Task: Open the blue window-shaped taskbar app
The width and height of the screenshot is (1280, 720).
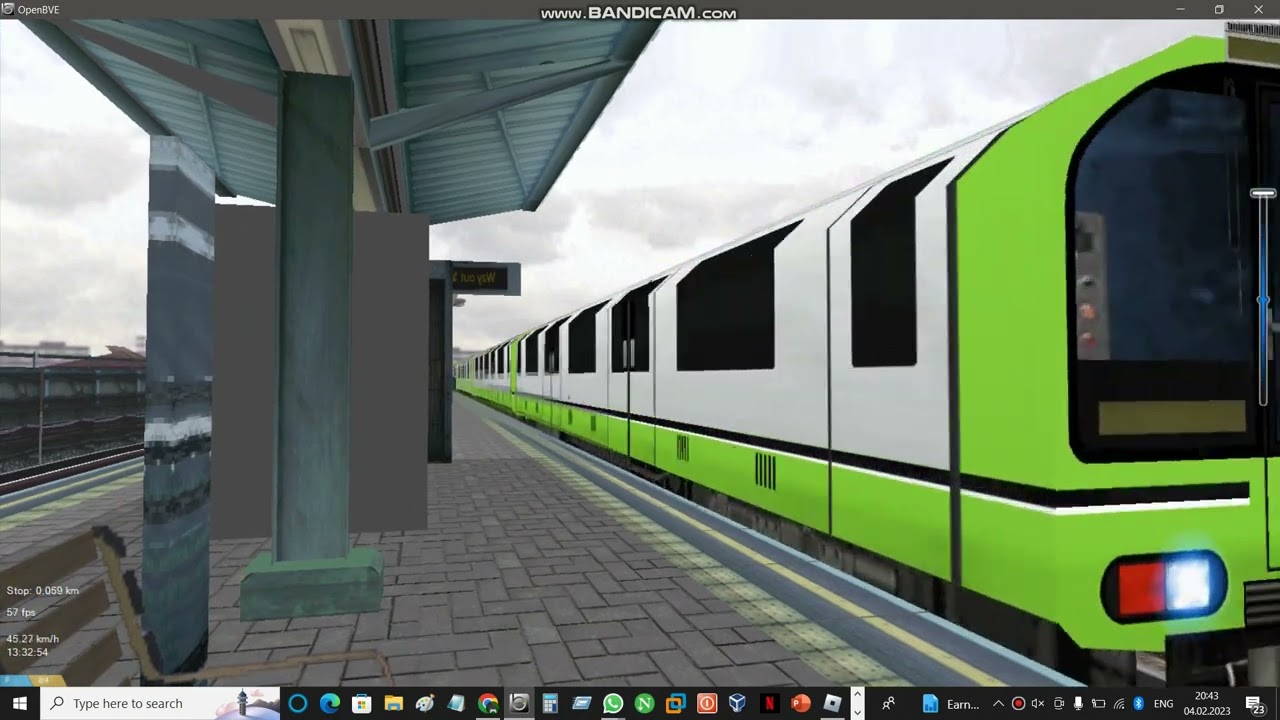Action: (582, 703)
